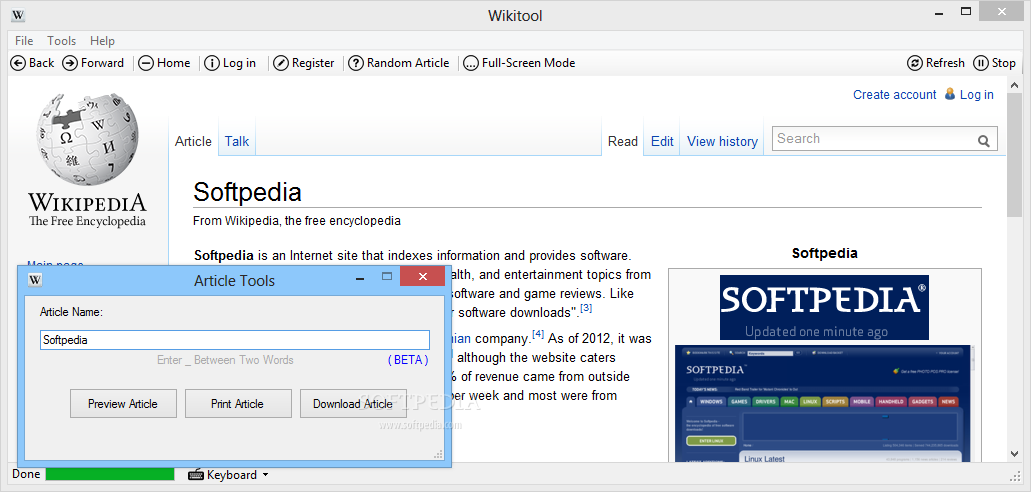1031x492 pixels.
Task: Open the View history tab
Action: [722, 141]
